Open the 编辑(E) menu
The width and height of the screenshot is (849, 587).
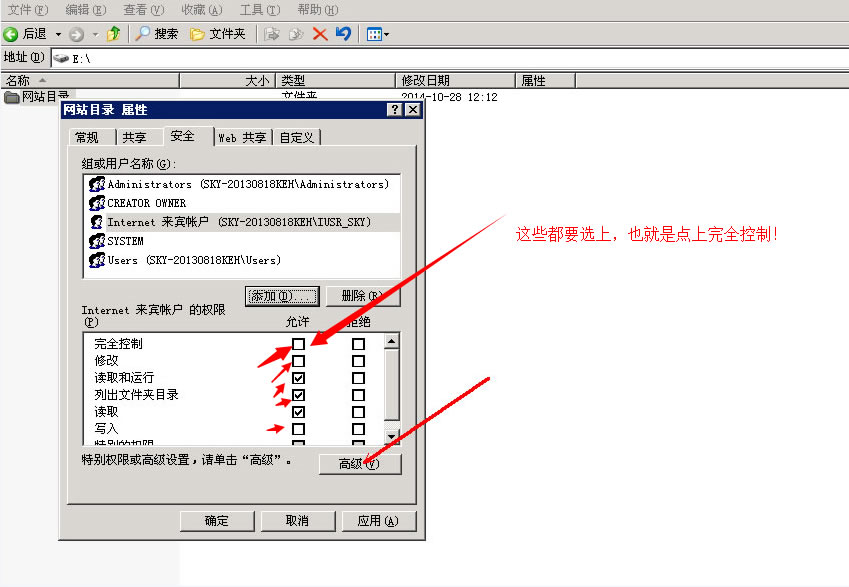[86, 10]
